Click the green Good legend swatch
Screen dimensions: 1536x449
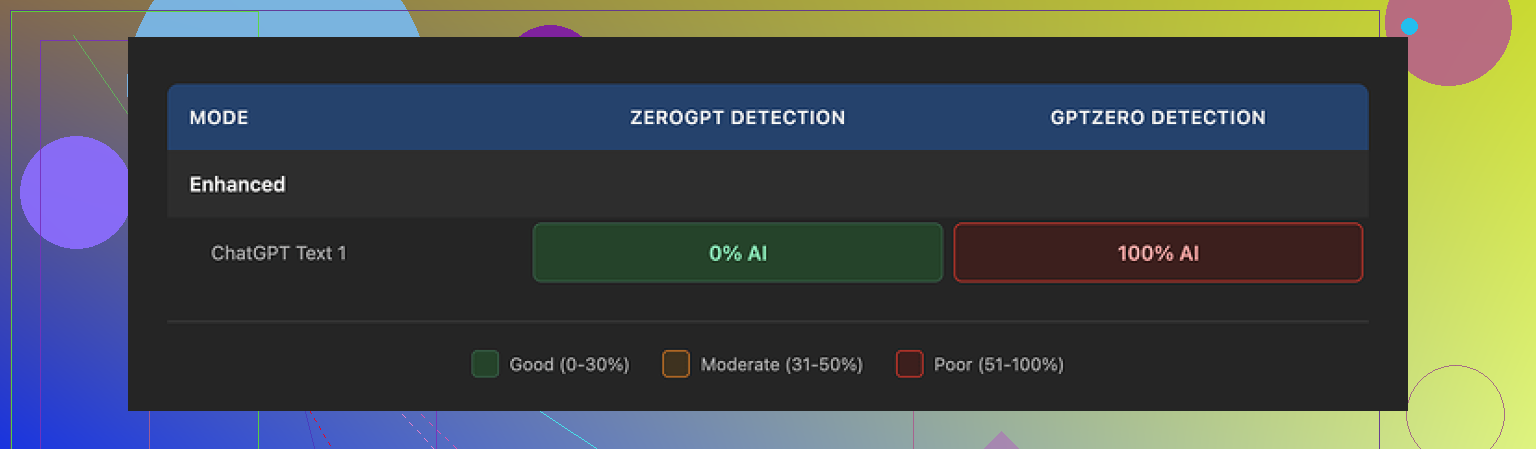click(x=485, y=364)
